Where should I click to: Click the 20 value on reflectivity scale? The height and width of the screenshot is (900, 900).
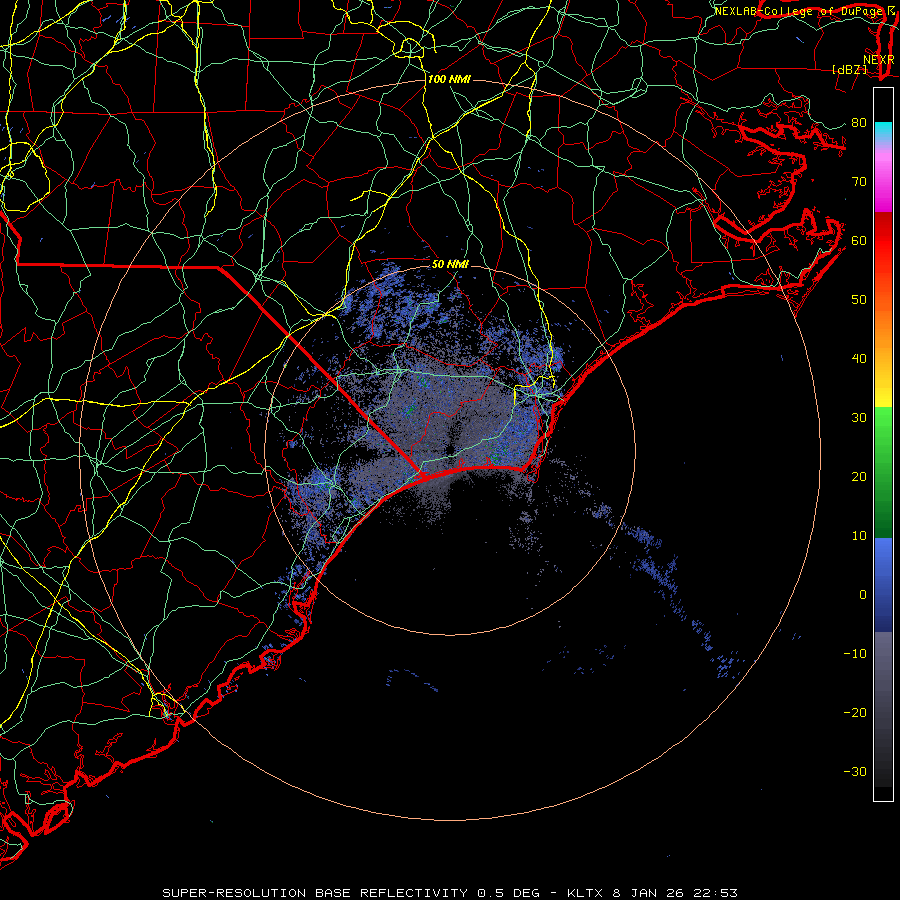tap(859, 477)
